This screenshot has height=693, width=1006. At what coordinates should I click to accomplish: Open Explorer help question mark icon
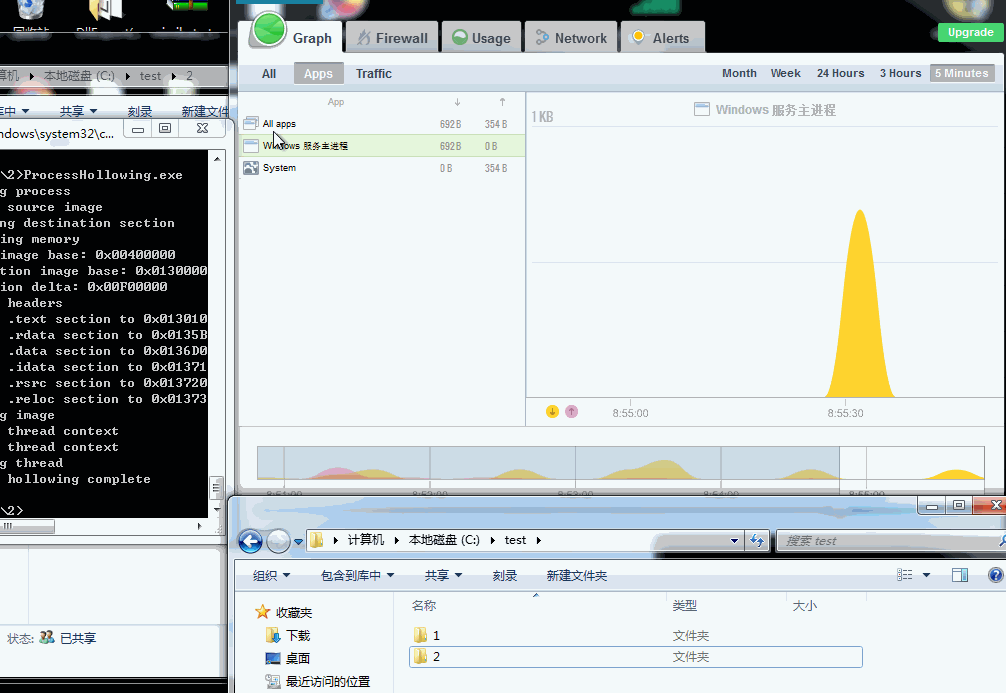point(995,575)
